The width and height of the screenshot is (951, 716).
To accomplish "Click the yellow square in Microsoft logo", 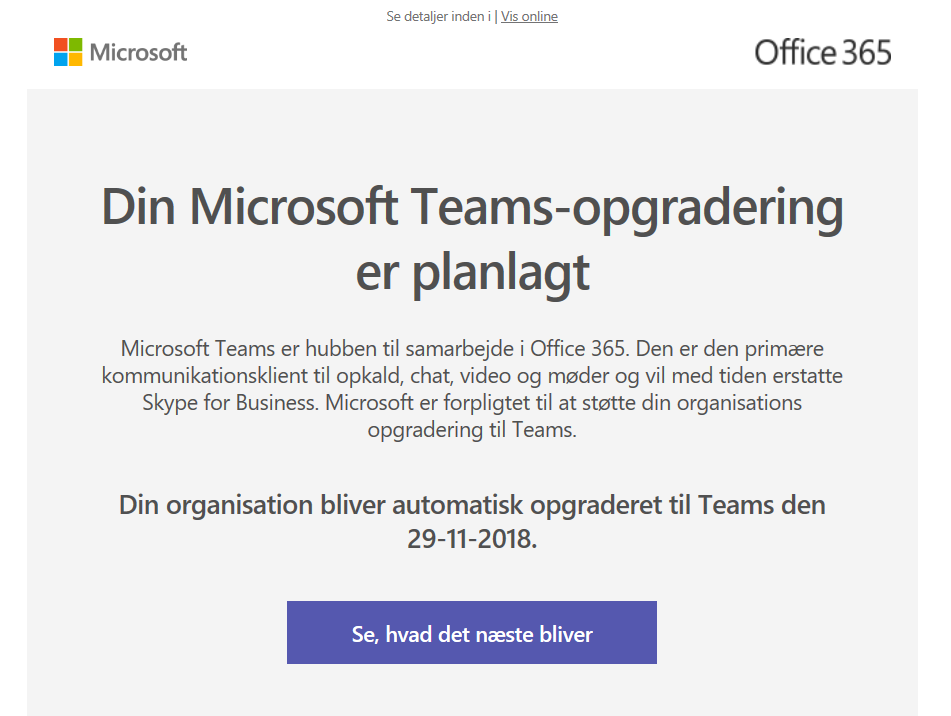I will click(75, 59).
